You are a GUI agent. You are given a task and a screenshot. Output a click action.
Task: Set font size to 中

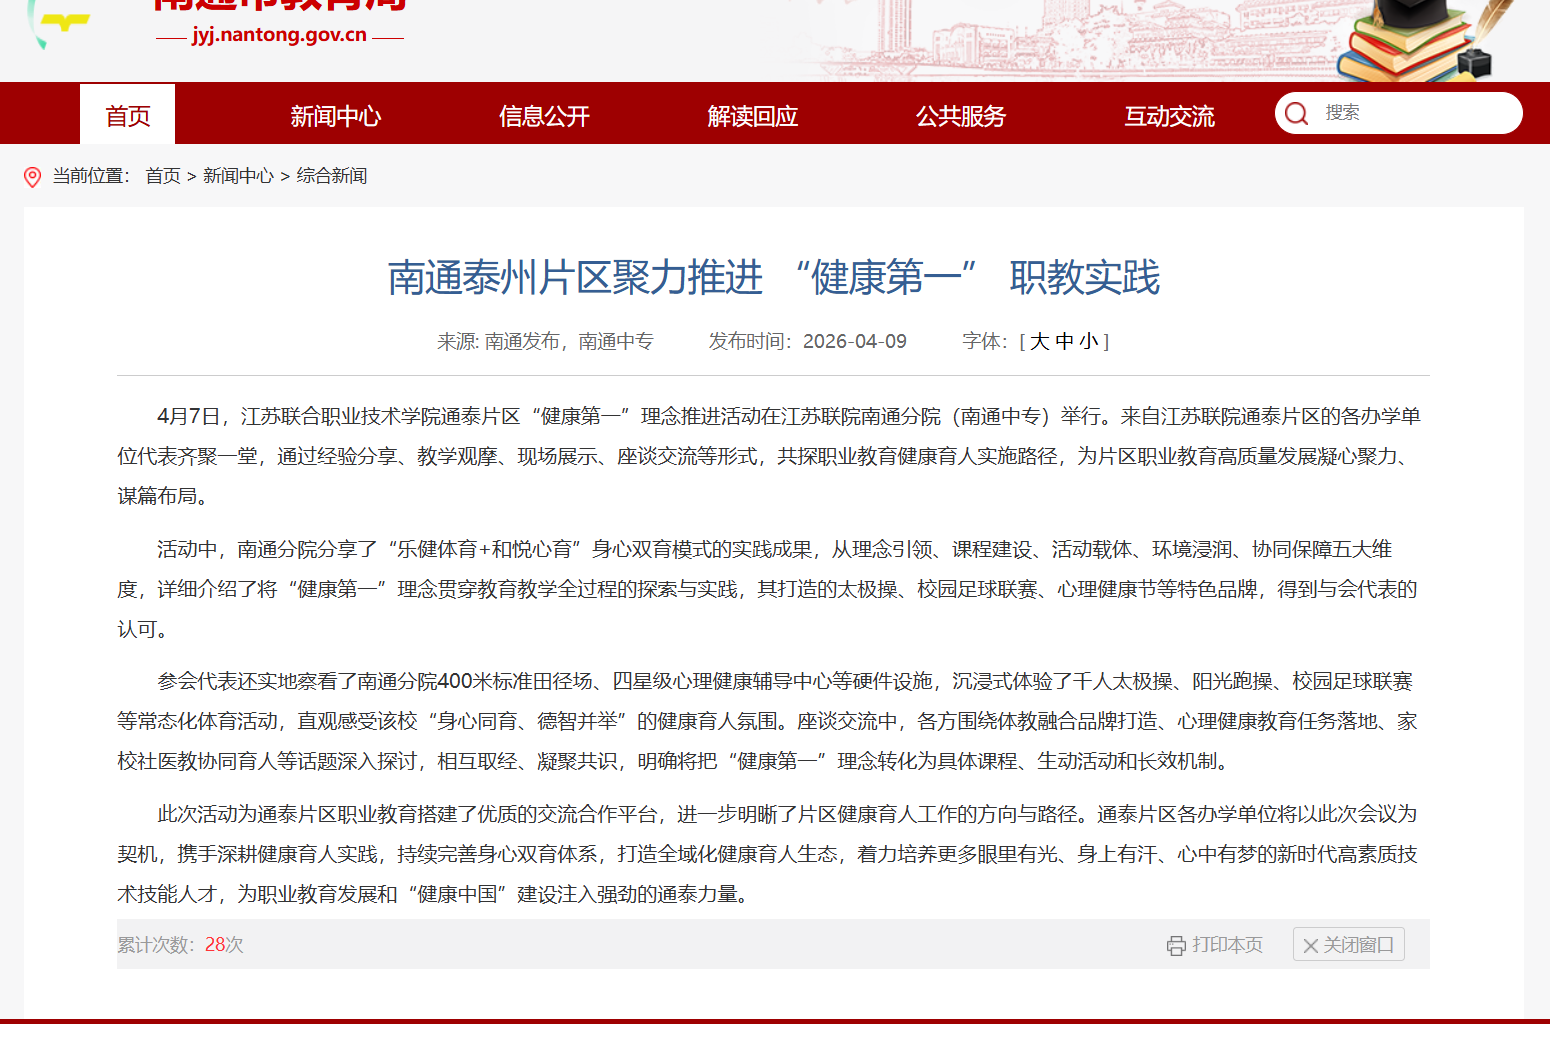point(1064,341)
